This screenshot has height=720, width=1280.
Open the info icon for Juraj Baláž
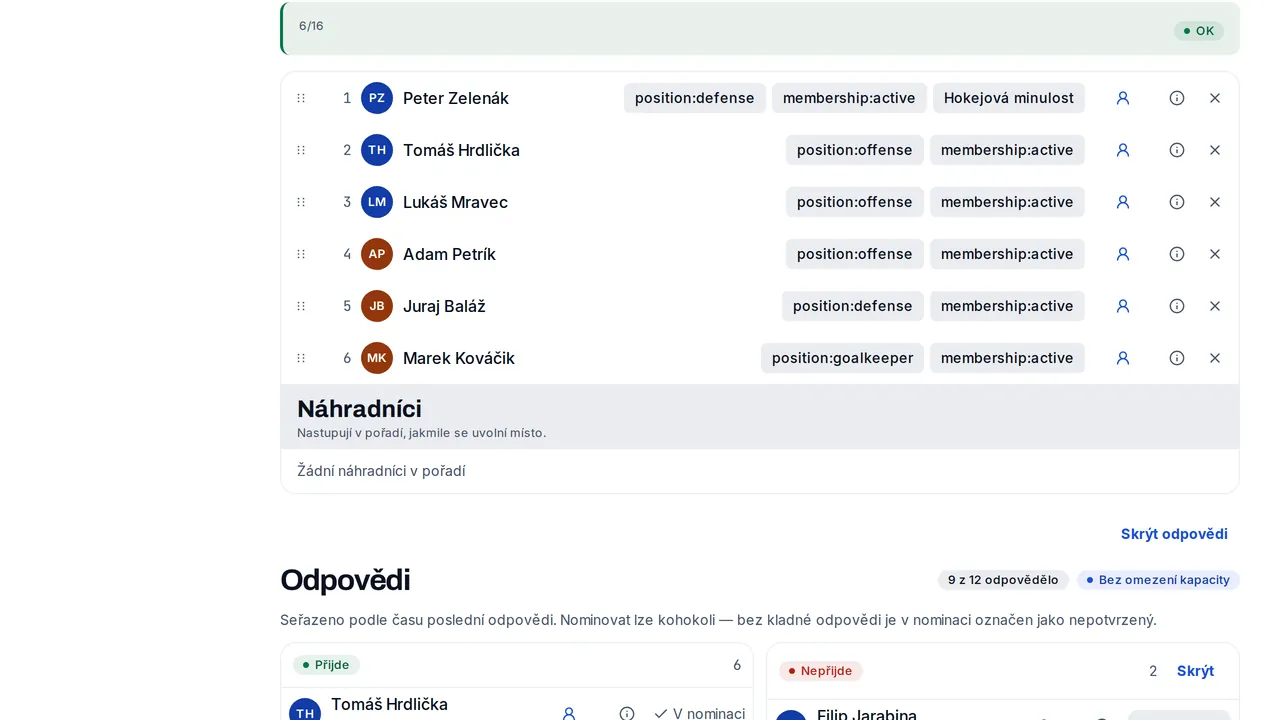(1177, 306)
